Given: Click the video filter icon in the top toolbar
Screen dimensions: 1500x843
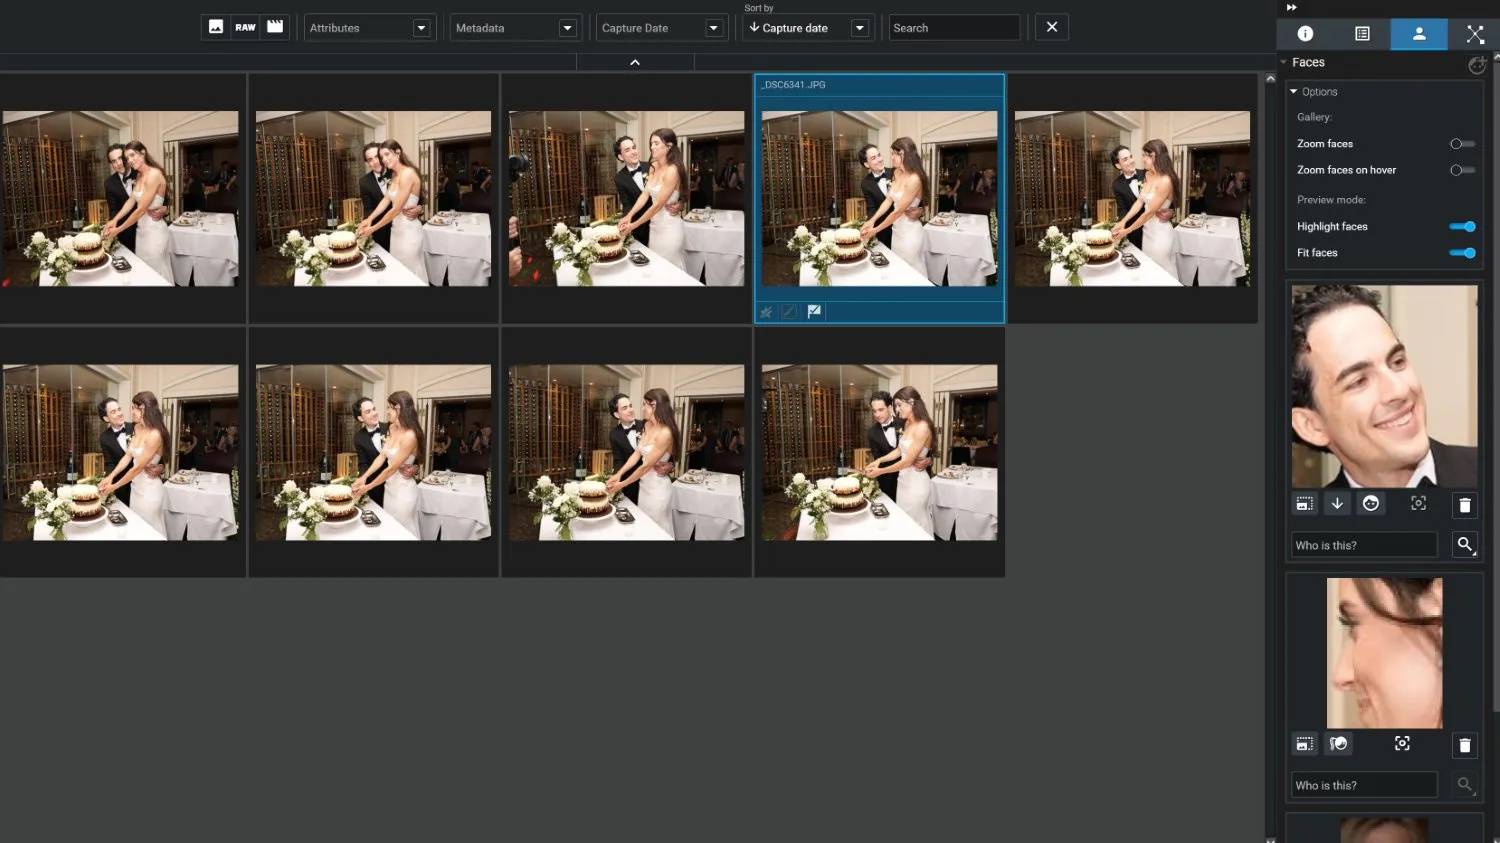Looking at the screenshot, I should pos(276,27).
